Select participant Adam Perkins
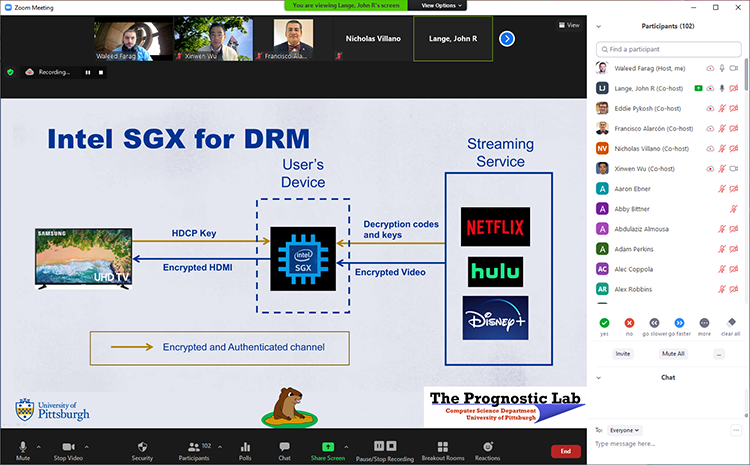The width and height of the screenshot is (750, 465). (x=668, y=249)
